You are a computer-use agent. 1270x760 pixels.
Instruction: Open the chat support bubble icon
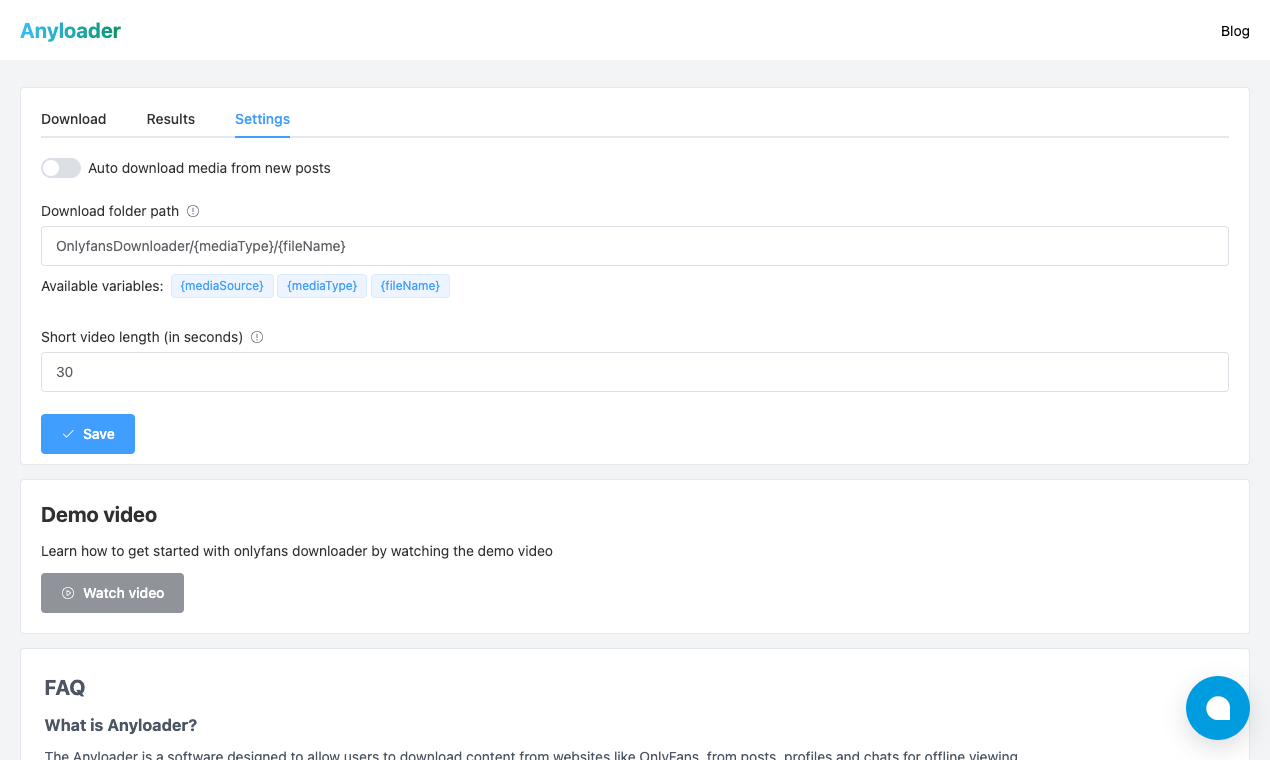pos(1217,708)
